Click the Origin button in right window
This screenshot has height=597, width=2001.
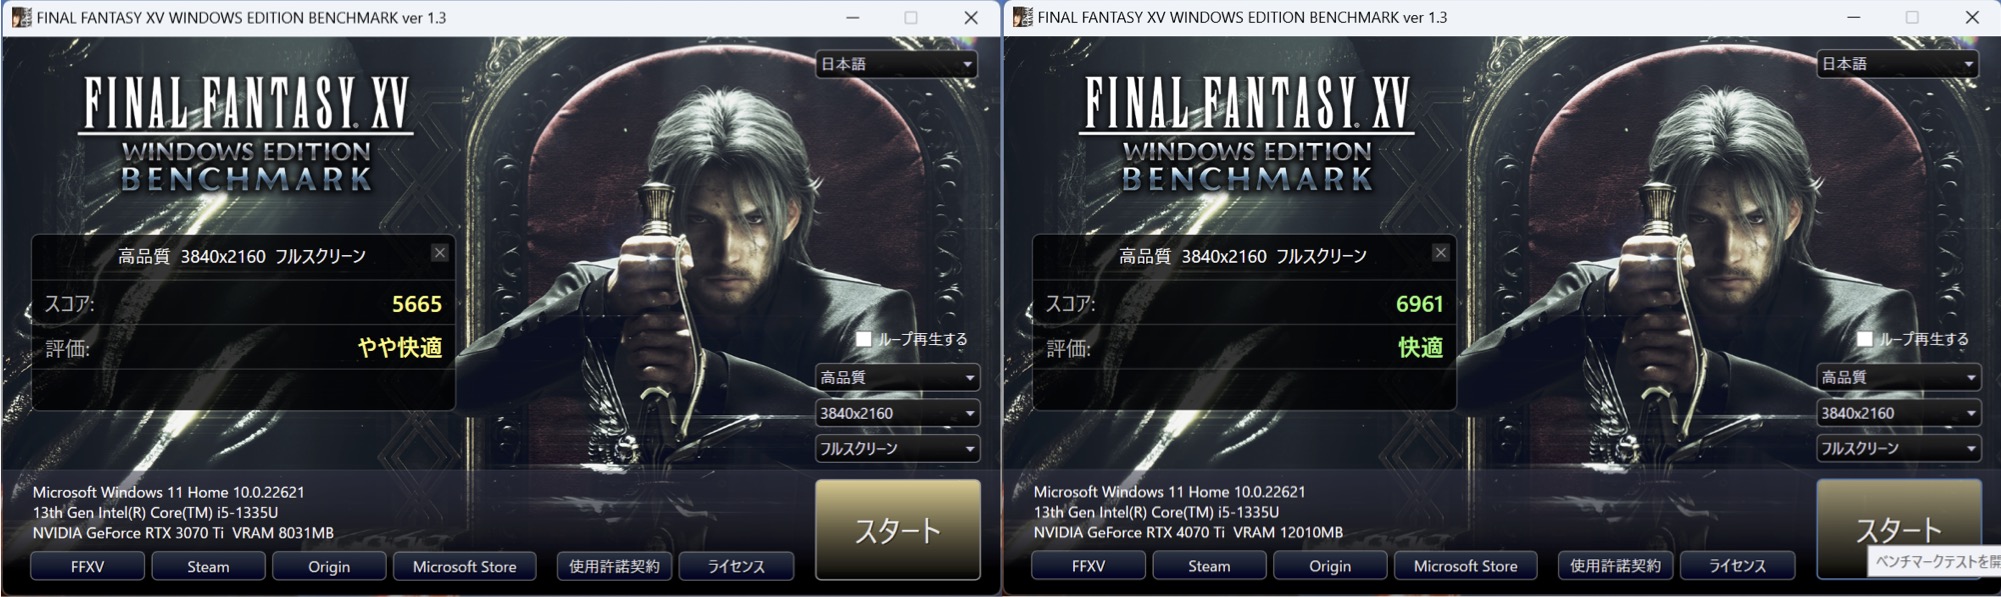tap(1330, 566)
